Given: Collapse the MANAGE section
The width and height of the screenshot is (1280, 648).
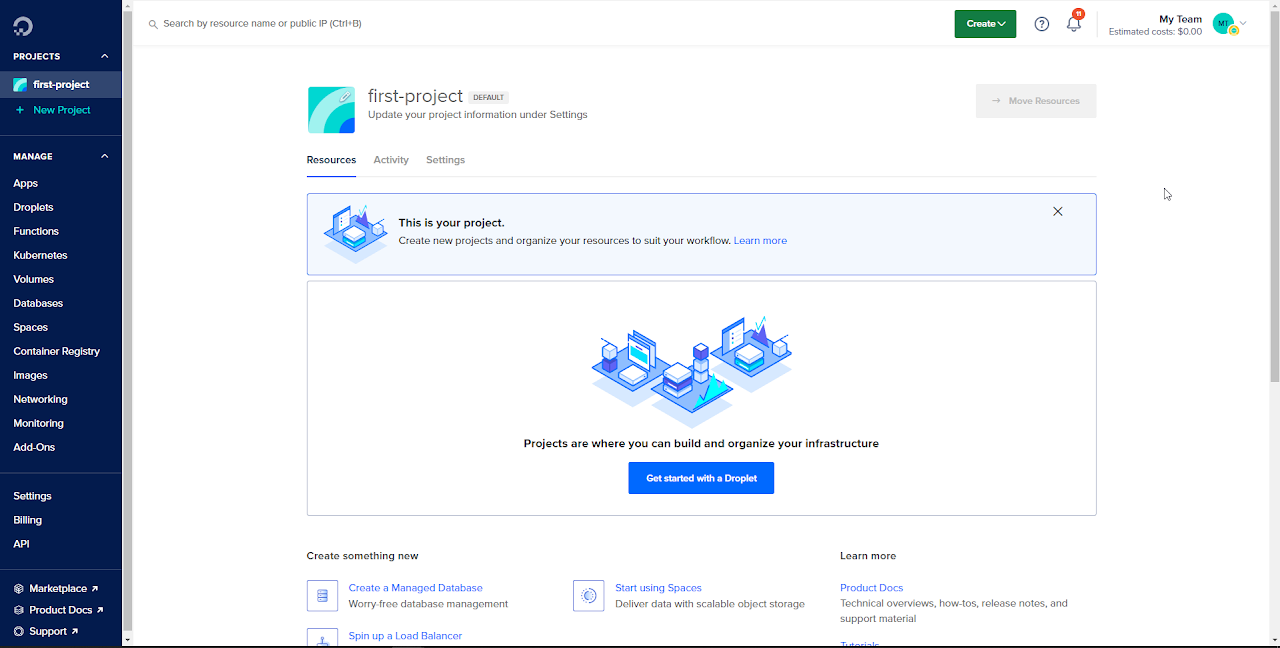Looking at the screenshot, I should coord(105,157).
